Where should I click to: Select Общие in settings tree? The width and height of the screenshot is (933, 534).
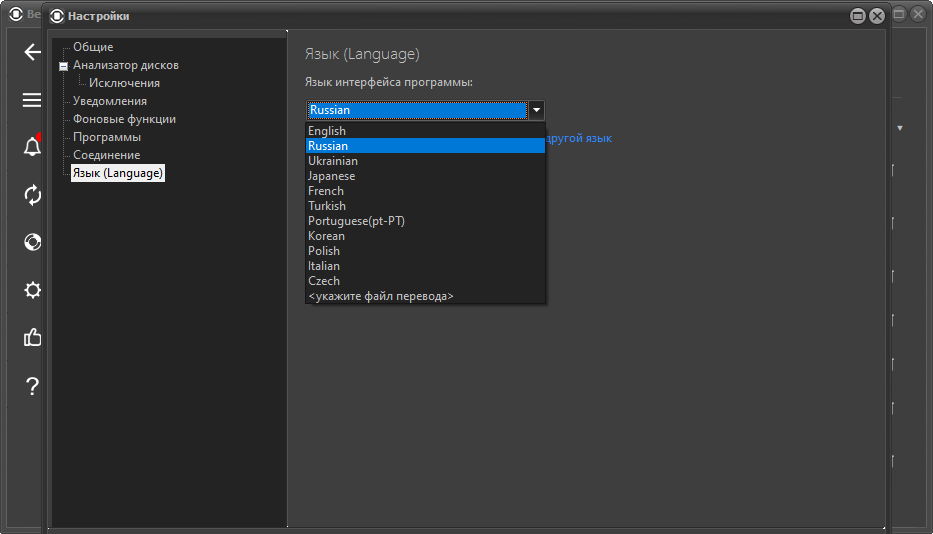pyautogui.click(x=93, y=47)
